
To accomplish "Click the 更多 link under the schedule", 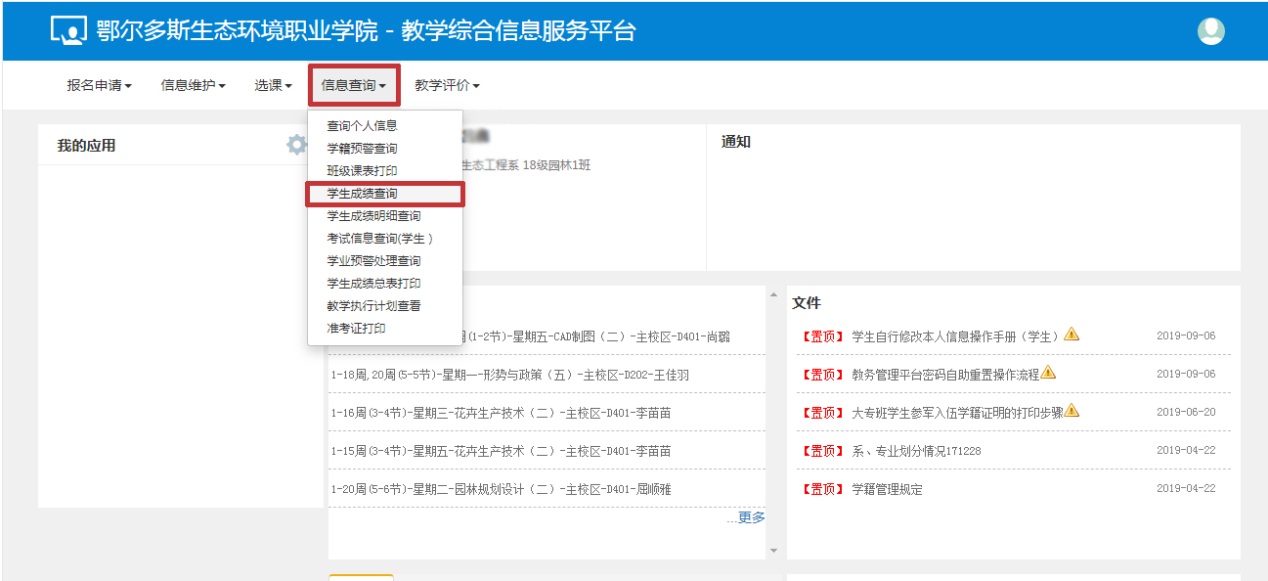I will 750,517.
